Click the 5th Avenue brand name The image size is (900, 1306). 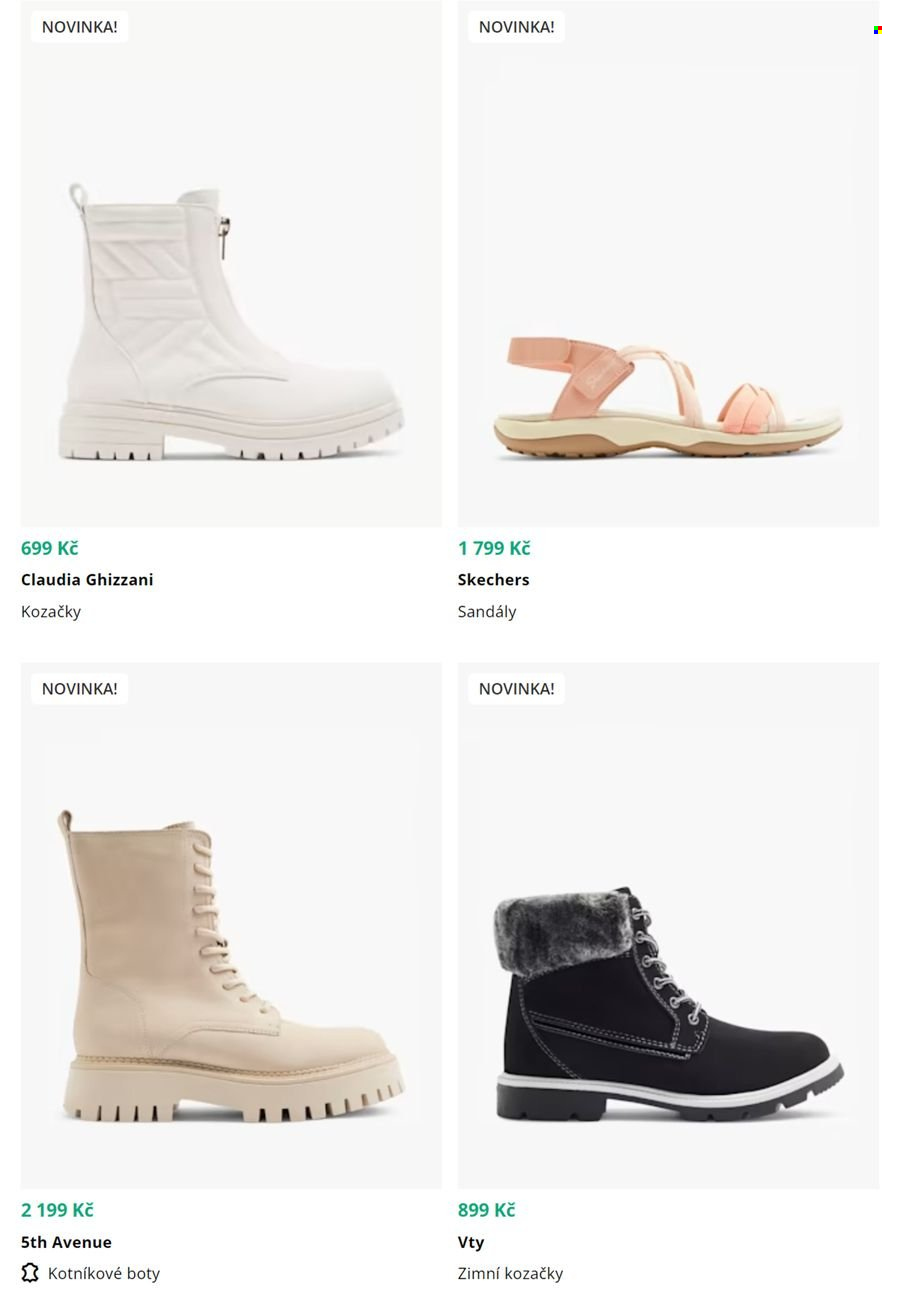coord(66,1242)
